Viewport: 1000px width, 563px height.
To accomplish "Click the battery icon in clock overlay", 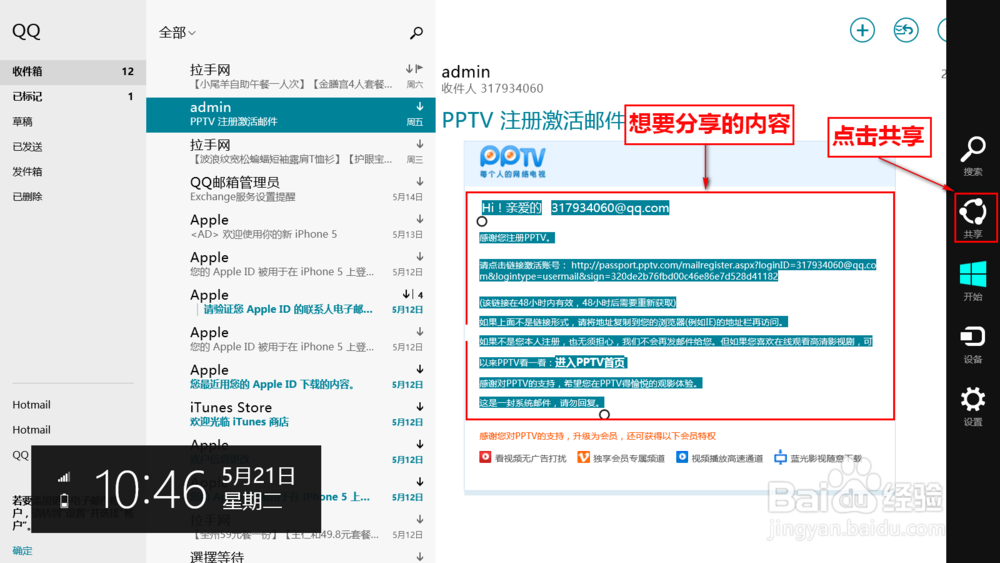I will click(64, 501).
